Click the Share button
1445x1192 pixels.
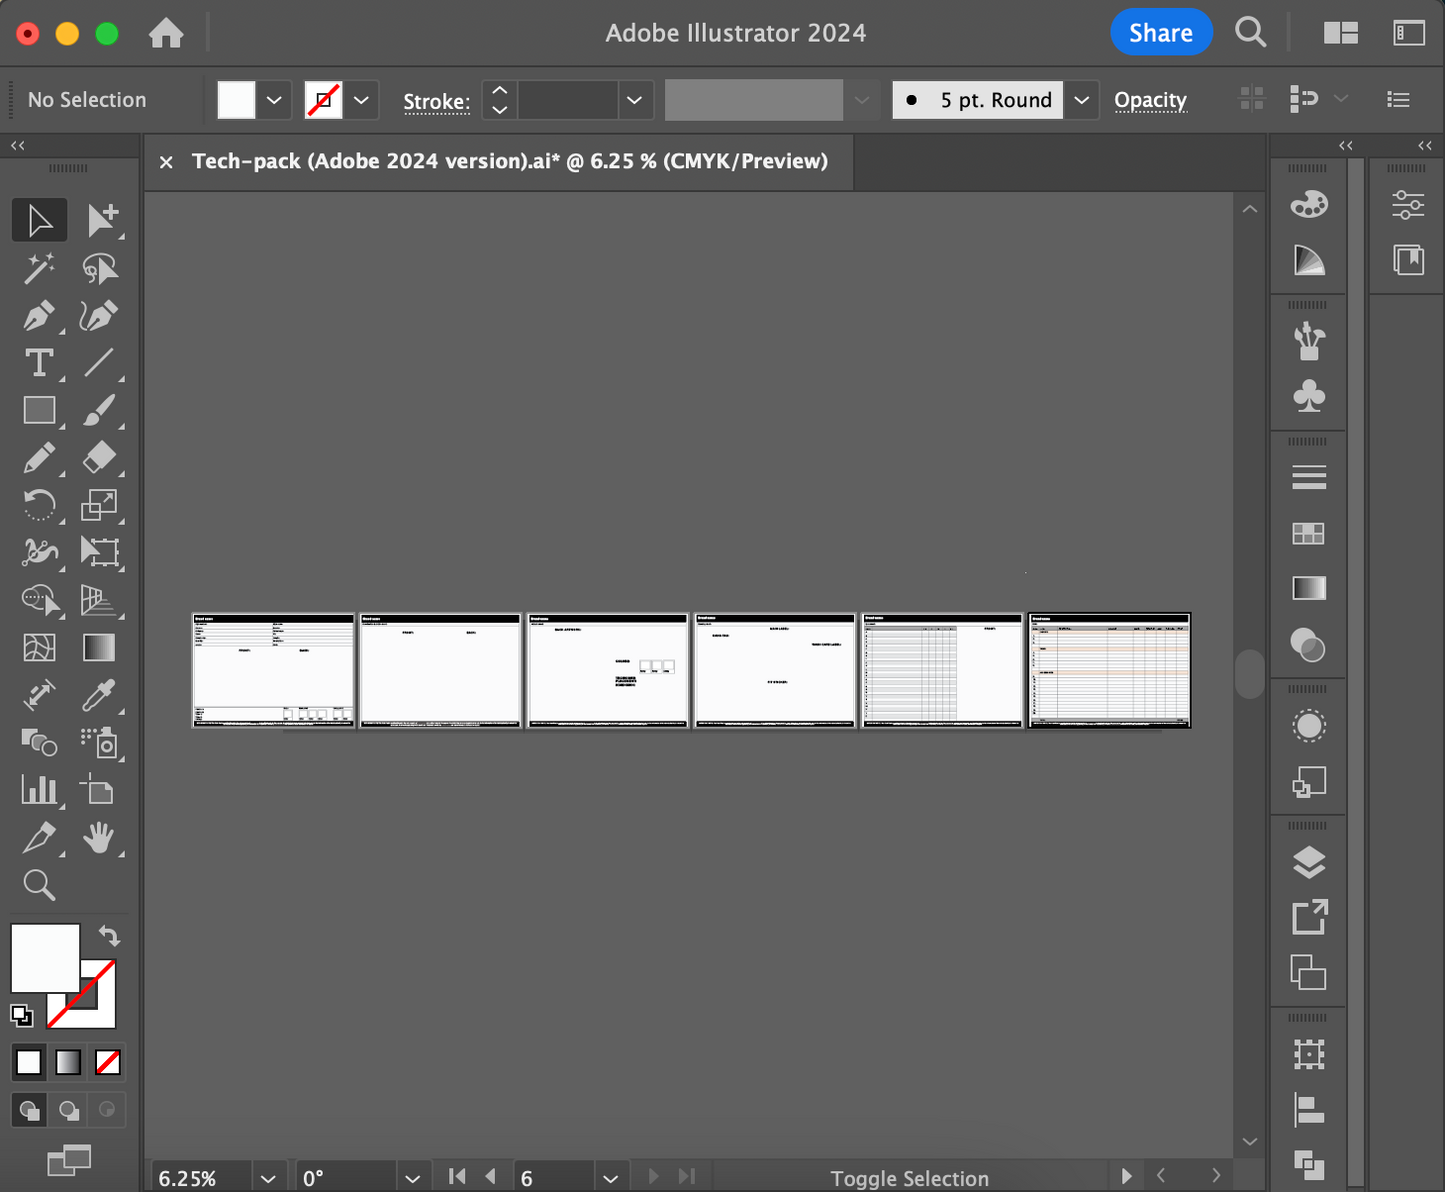click(1160, 33)
